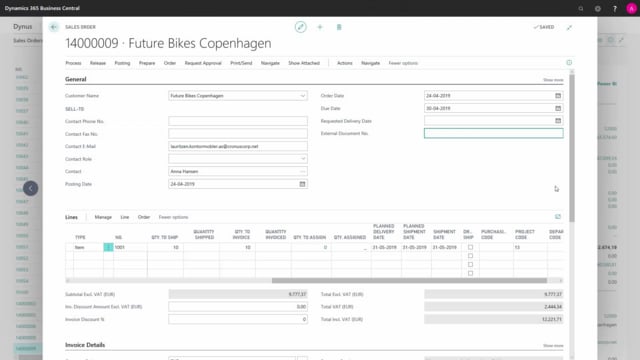
Task: Create a new order with plus icon
Action: point(320,27)
